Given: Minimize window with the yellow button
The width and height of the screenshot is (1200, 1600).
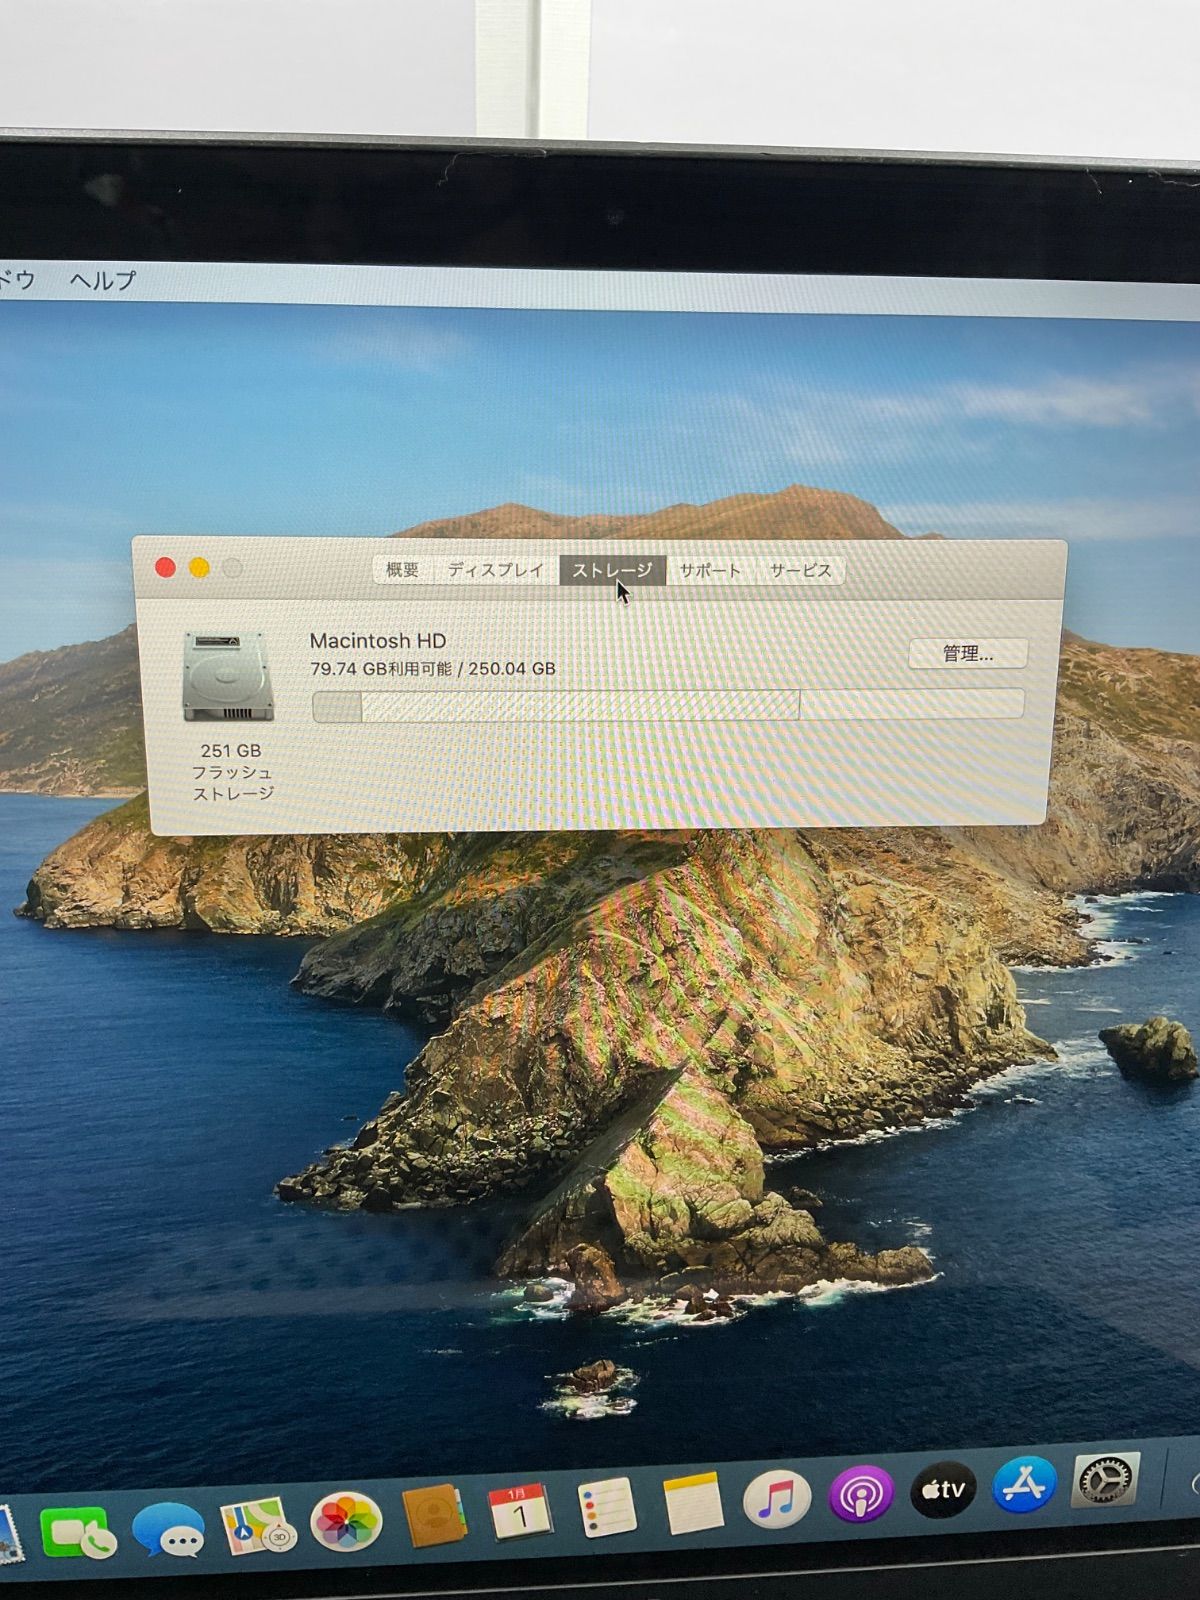Looking at the screenshot, I should coord(199,568).
